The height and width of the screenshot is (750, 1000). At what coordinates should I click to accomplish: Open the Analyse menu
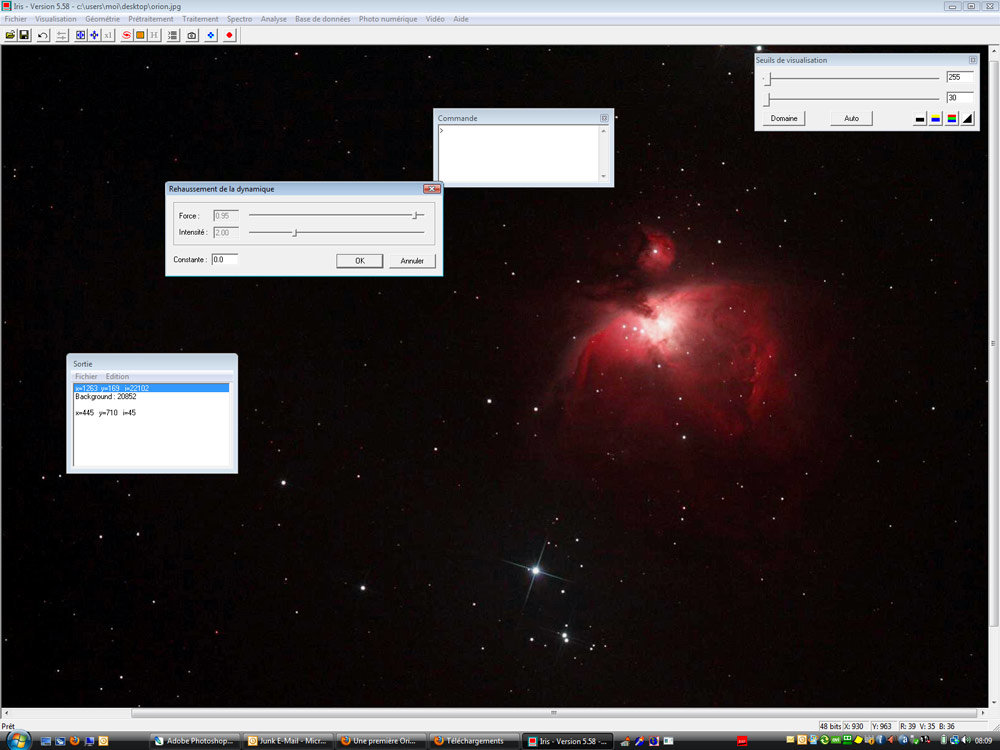coord(274,19)
